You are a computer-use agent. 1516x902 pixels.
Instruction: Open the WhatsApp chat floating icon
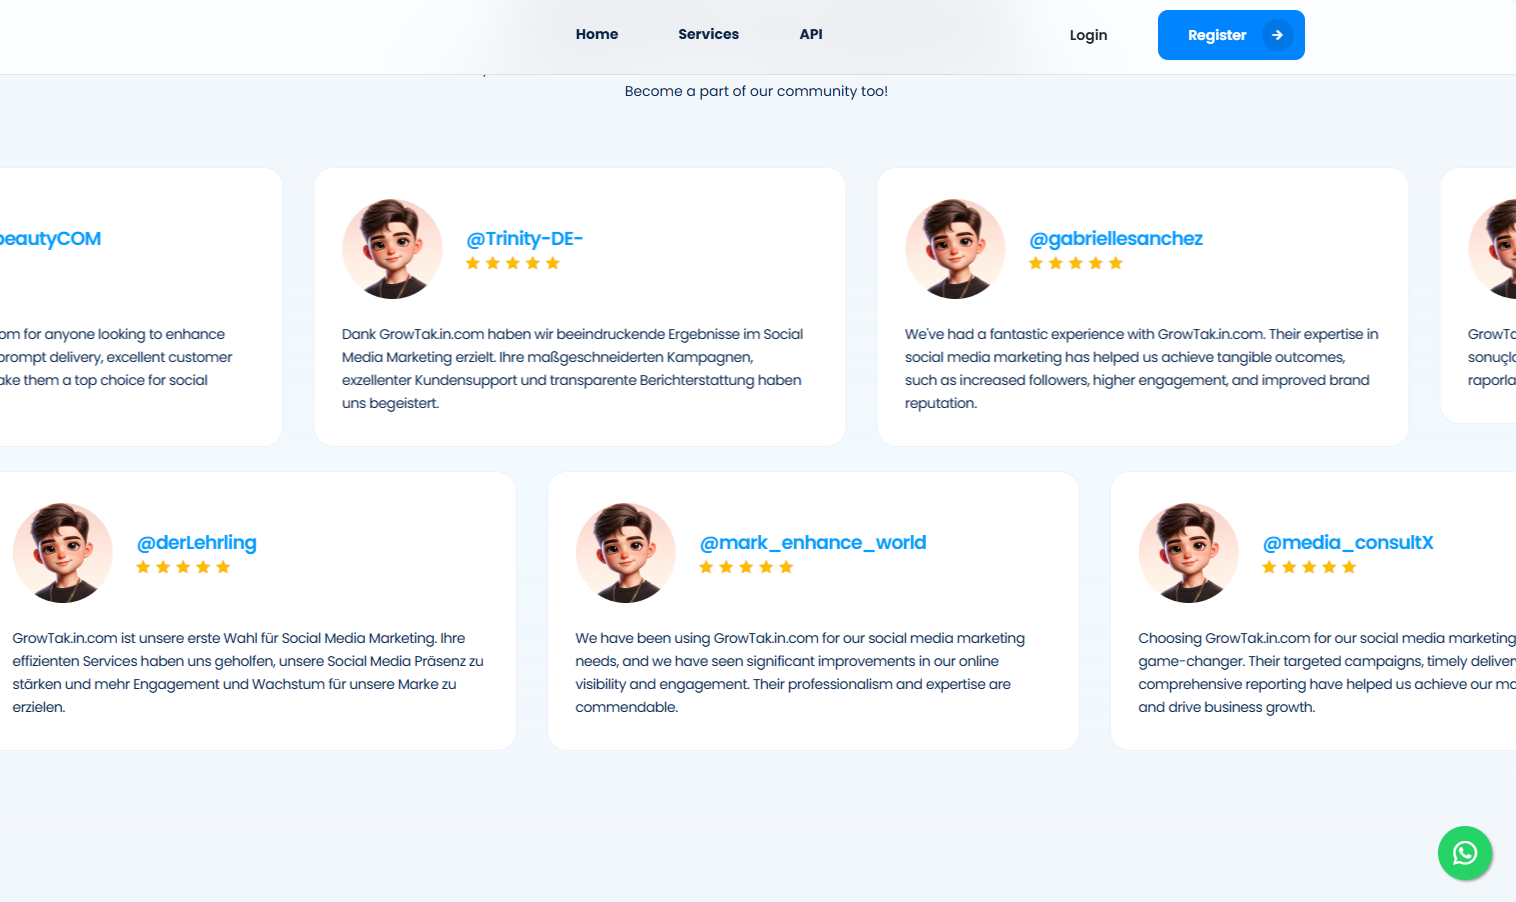coord(1464,853)
